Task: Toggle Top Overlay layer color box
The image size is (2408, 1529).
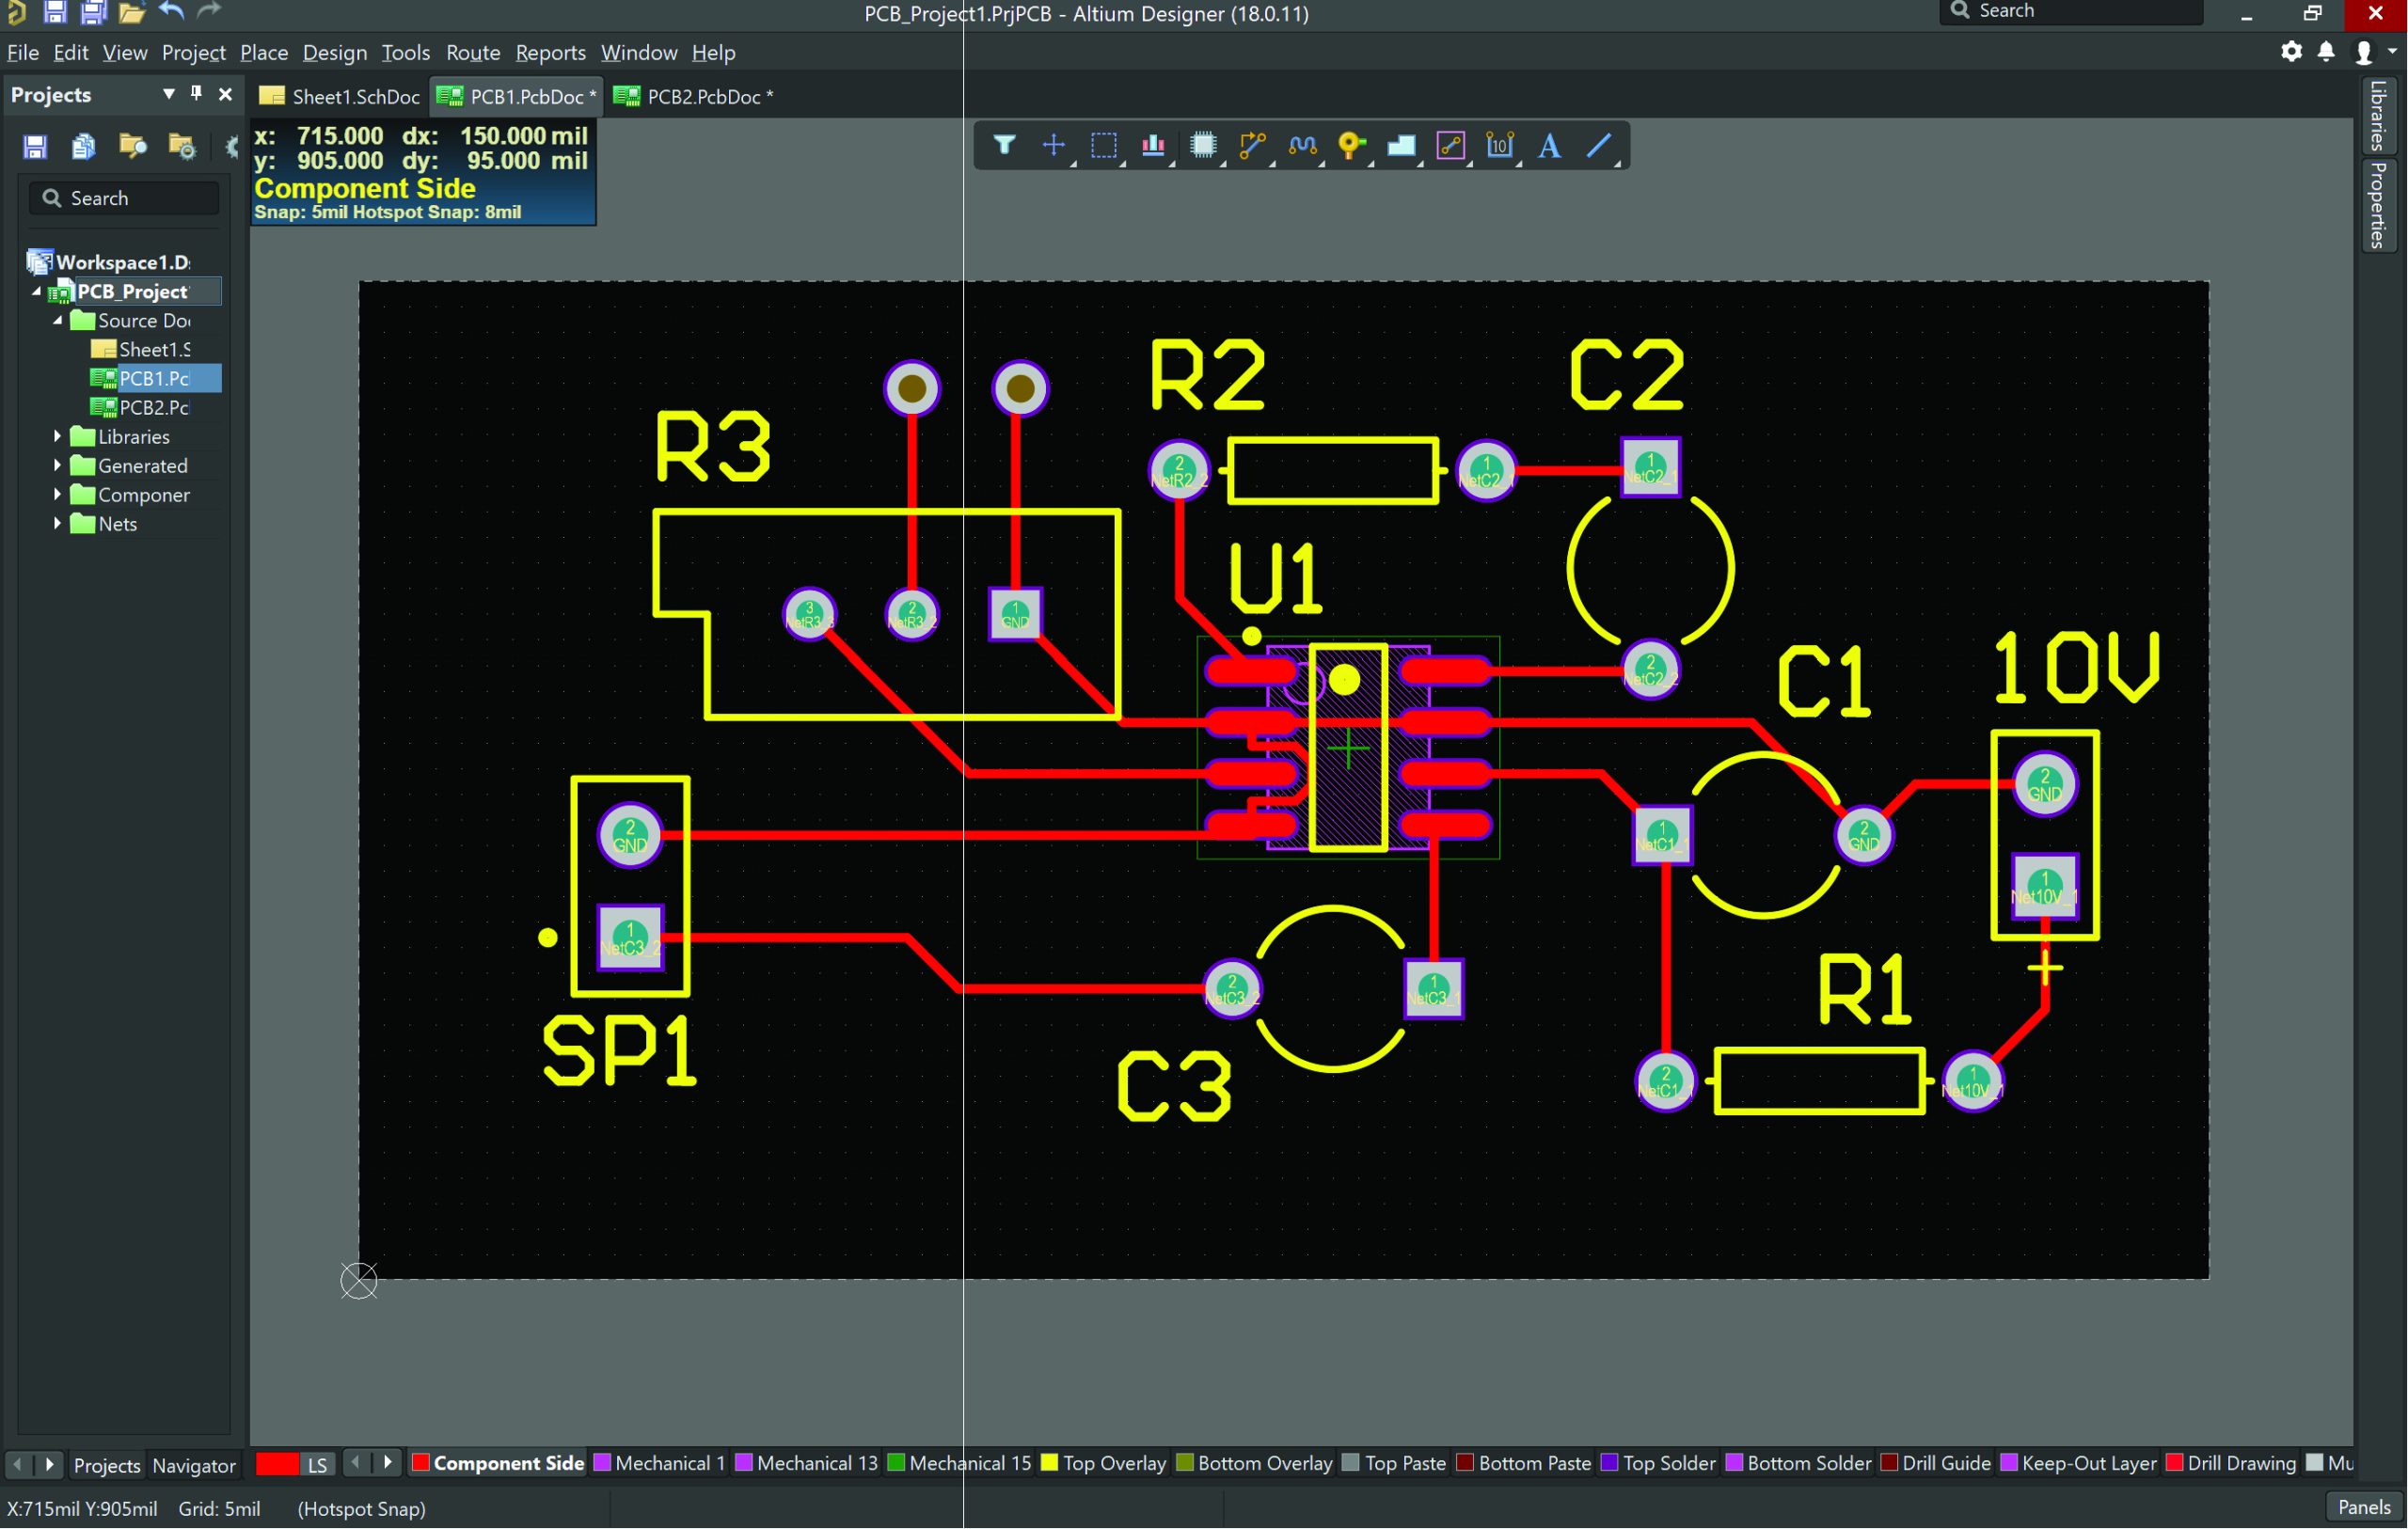Action: click(1049, 1463)
